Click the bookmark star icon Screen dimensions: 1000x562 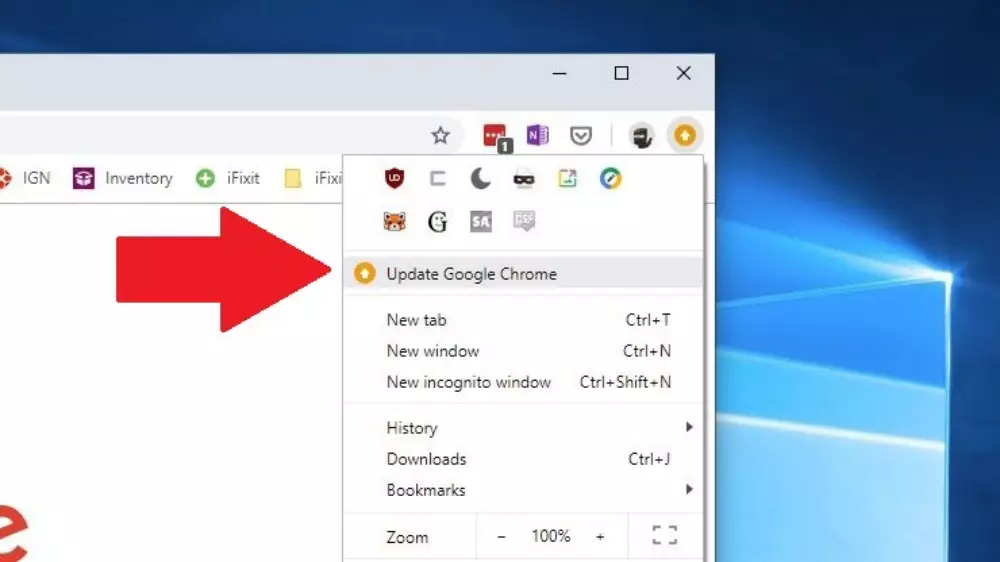440,135
